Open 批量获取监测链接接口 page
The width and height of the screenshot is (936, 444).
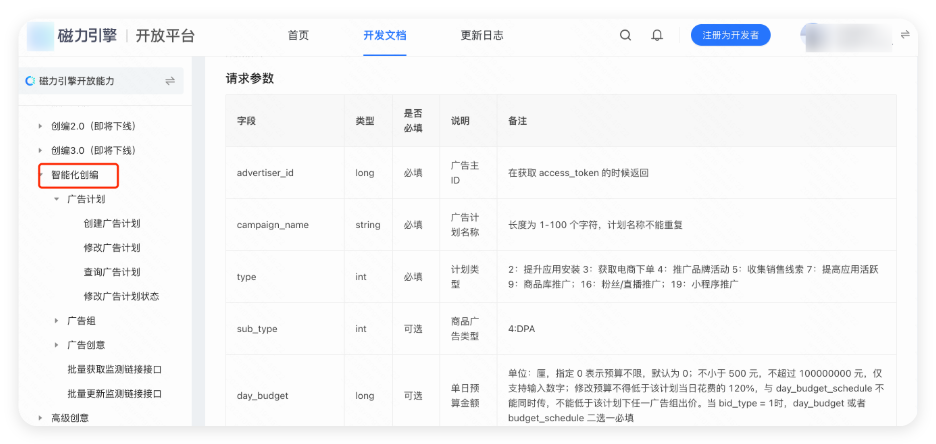(x=115, y=369)
